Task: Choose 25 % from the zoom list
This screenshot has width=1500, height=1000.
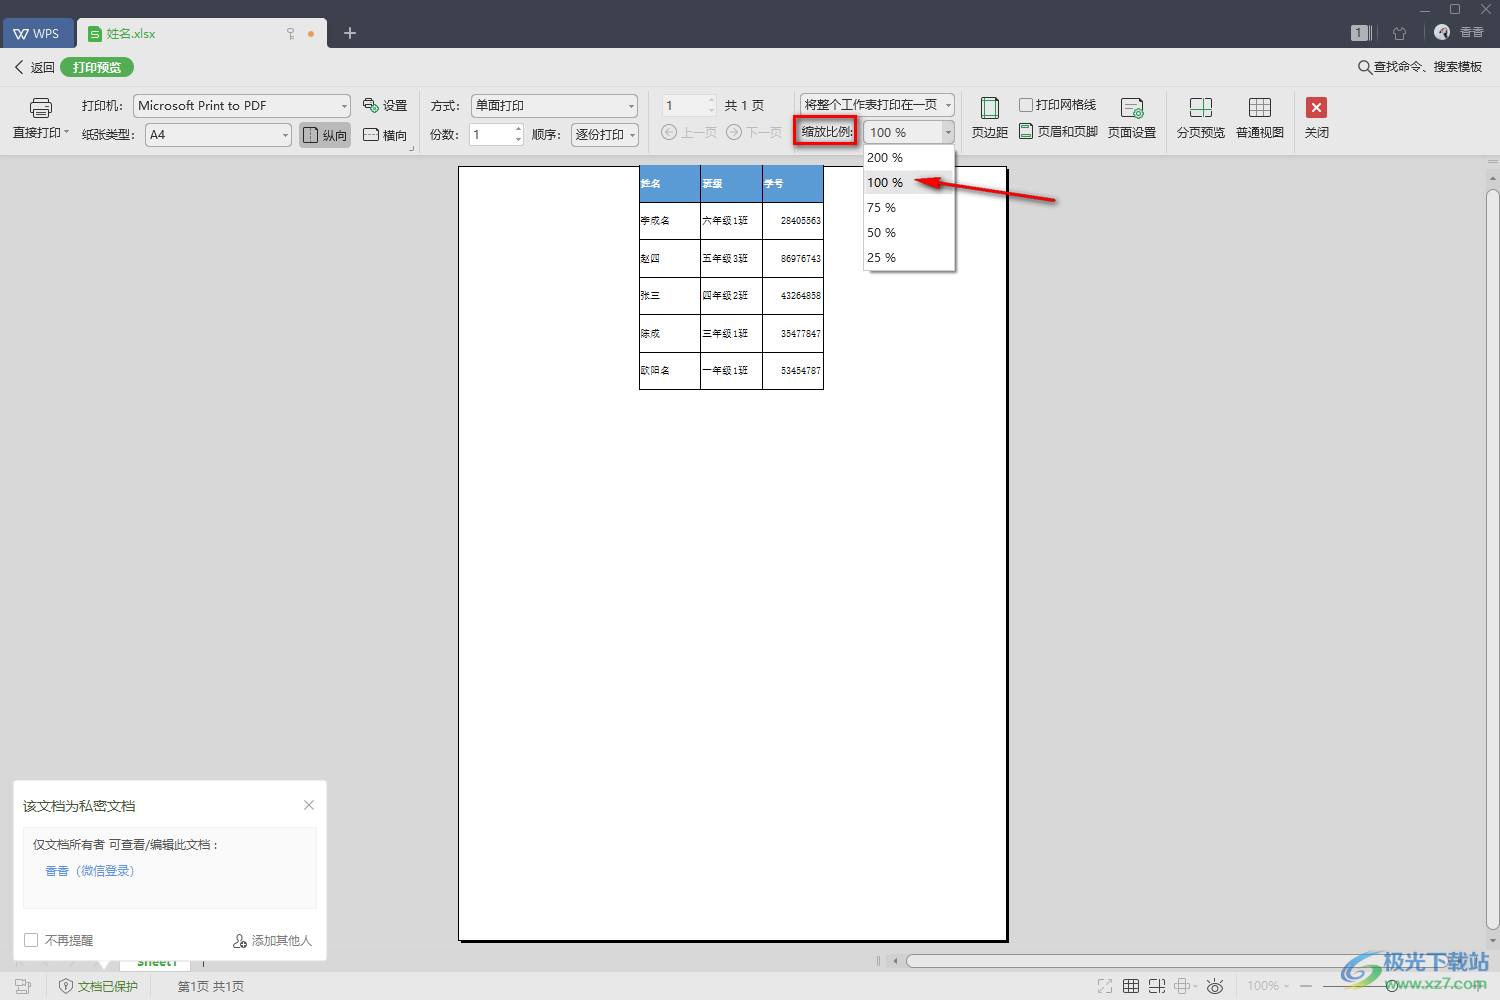Action: pyautogui.click(x=909, y=257)
